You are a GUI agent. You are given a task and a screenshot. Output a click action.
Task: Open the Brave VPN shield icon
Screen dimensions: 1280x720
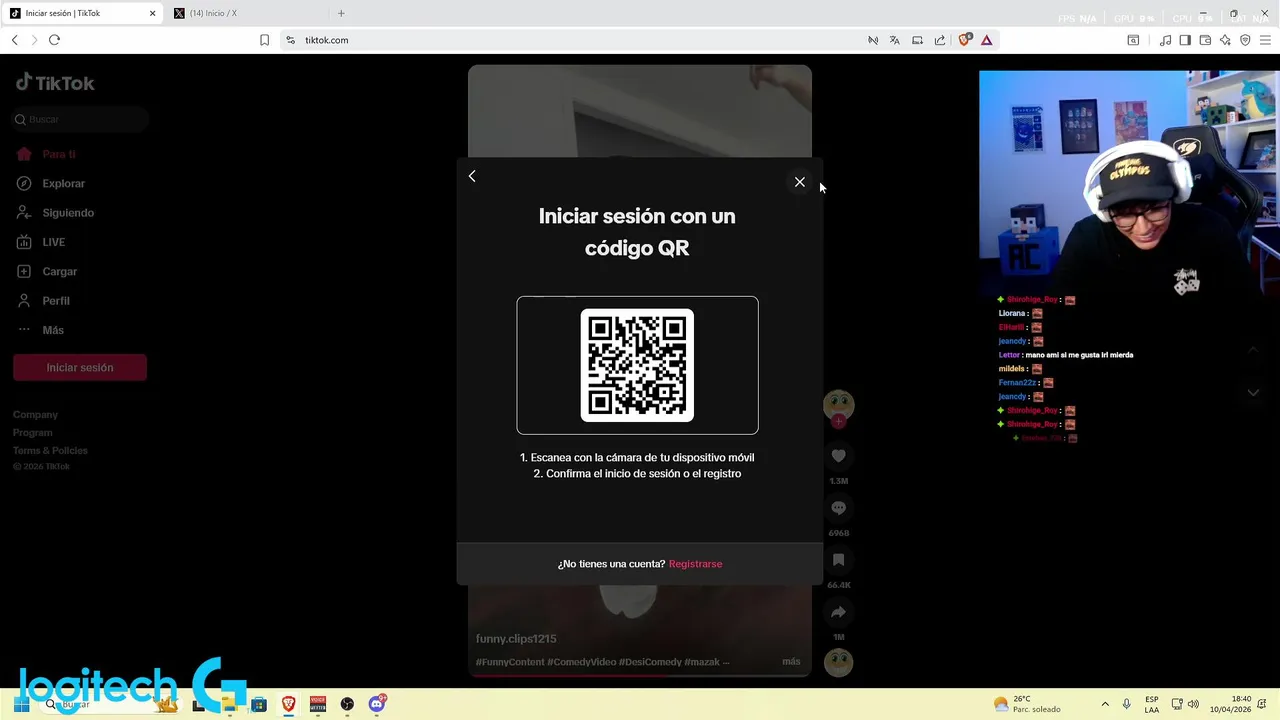click(x=1245, y=40)
